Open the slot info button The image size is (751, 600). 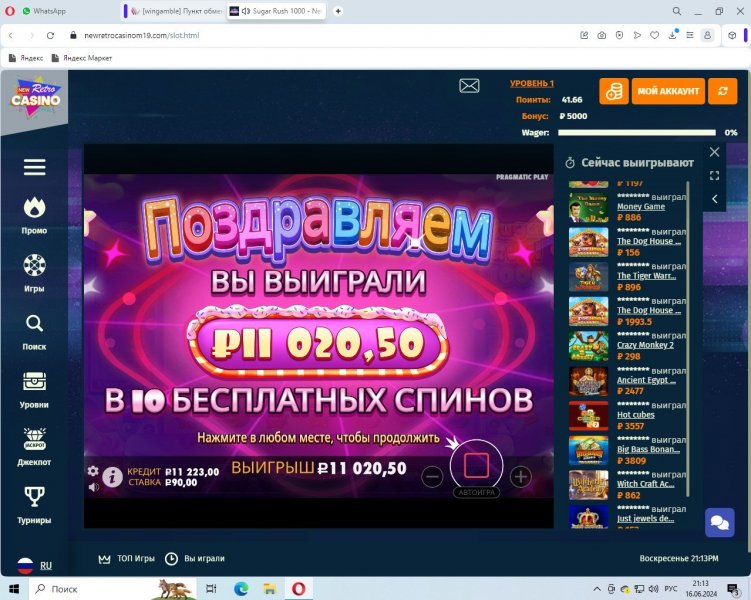tap(113, 477)
